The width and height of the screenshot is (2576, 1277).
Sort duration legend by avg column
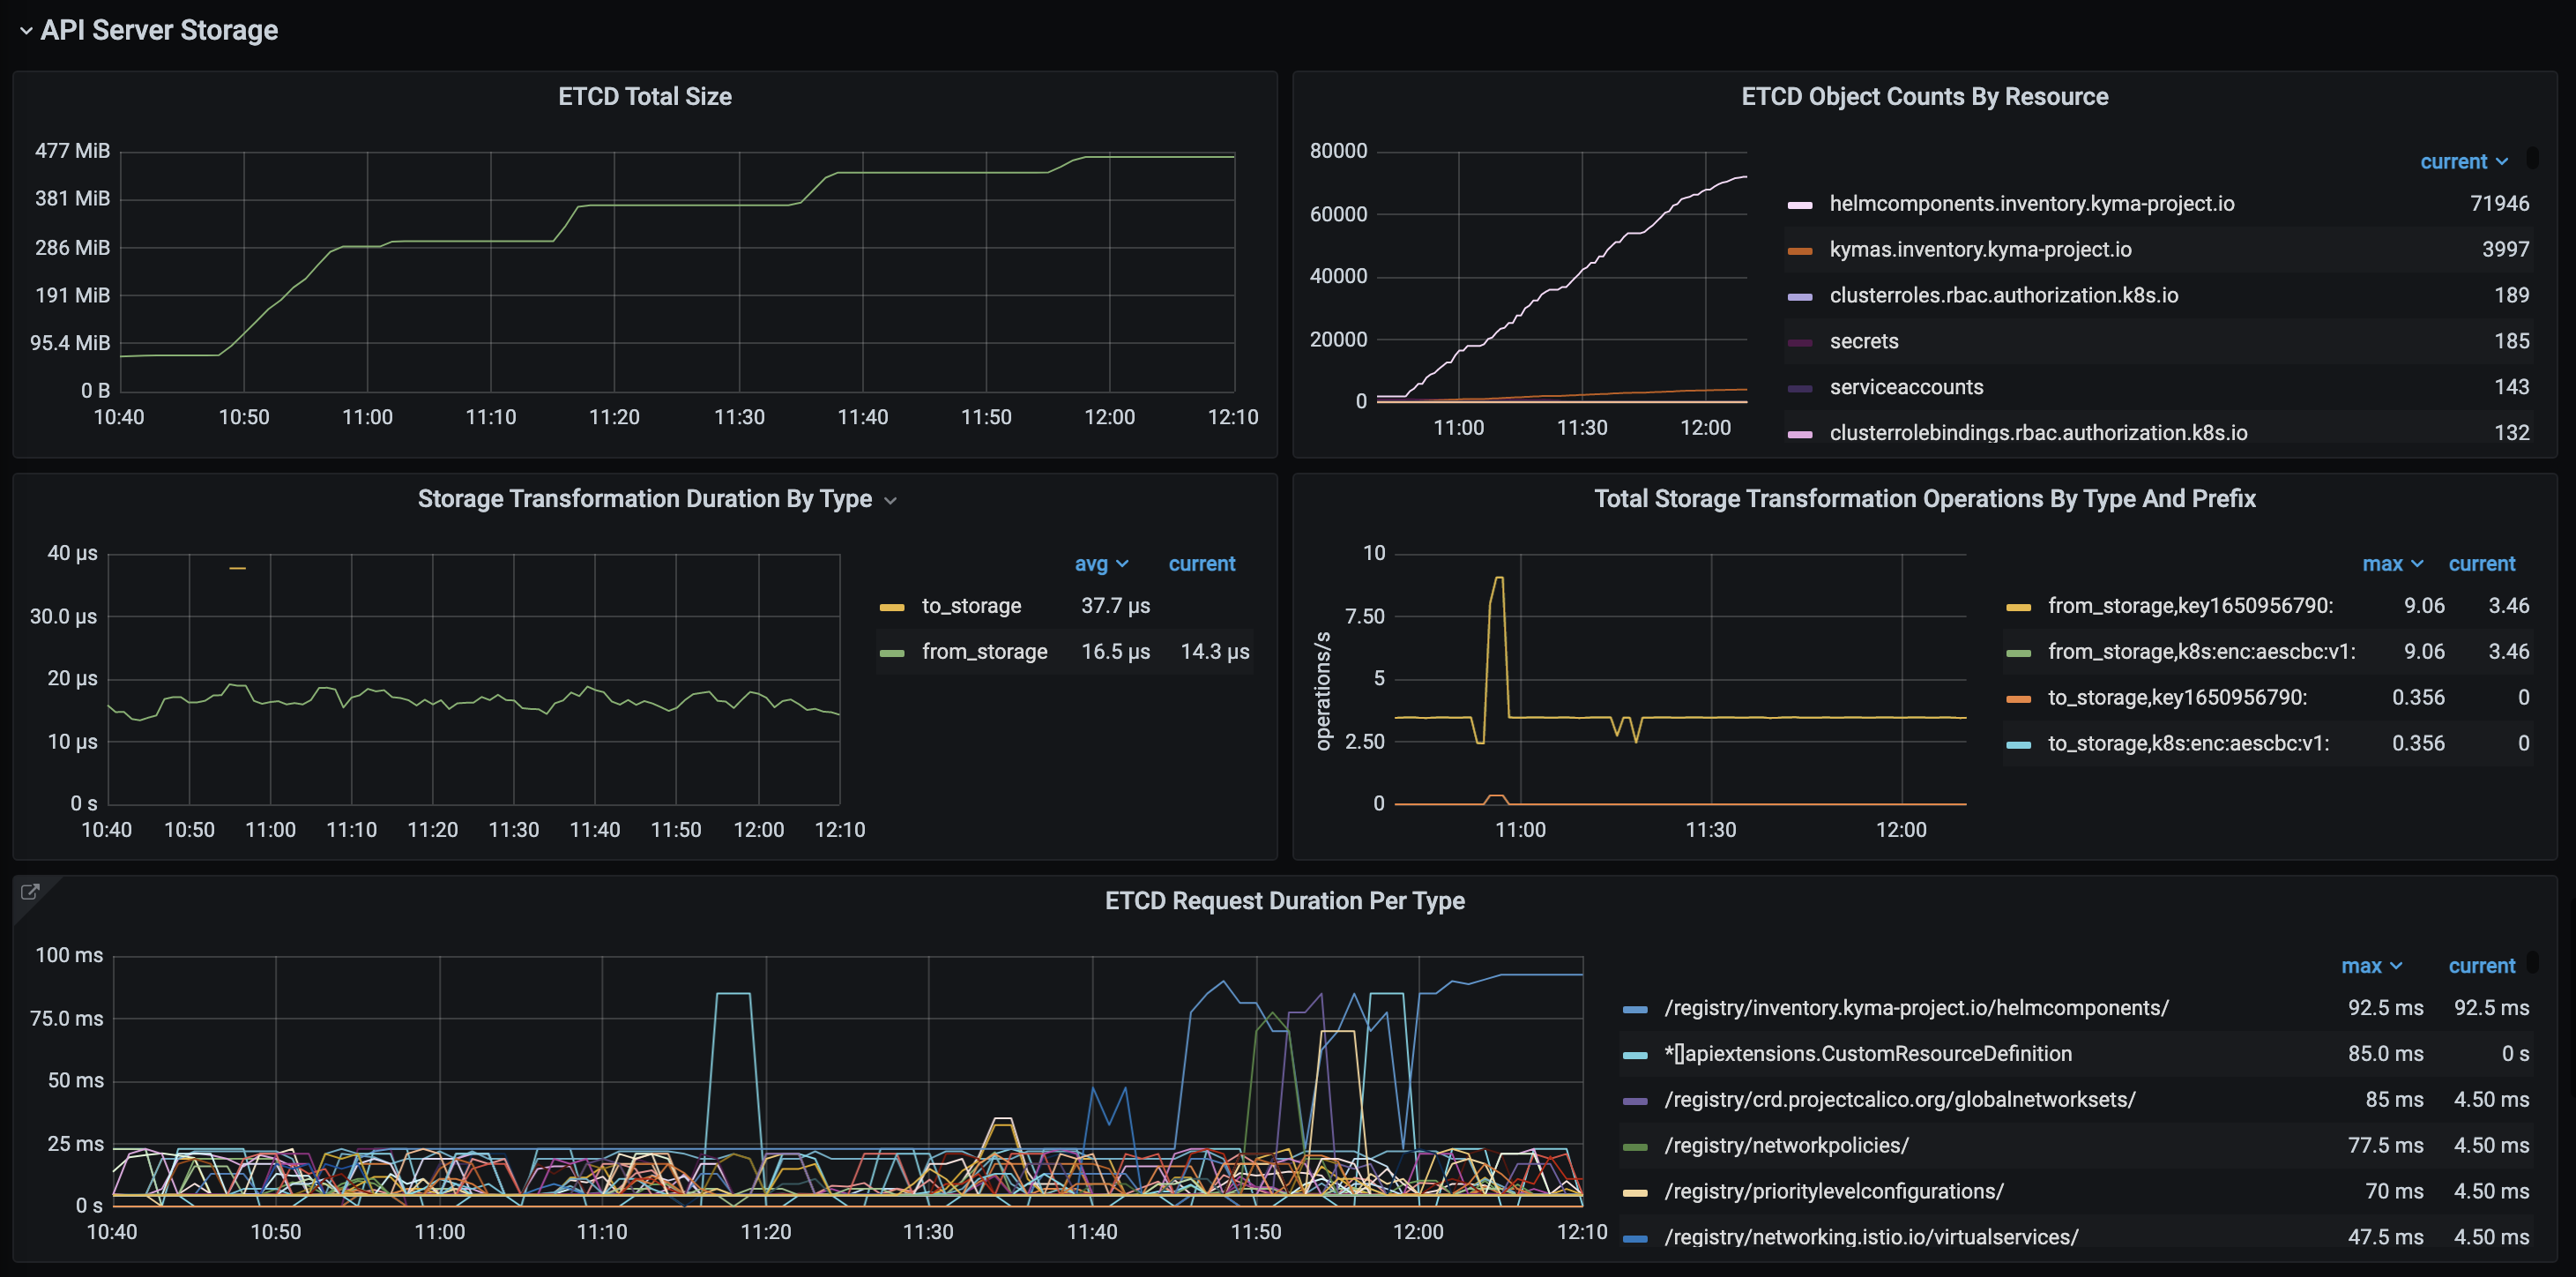coord(1091,564)
